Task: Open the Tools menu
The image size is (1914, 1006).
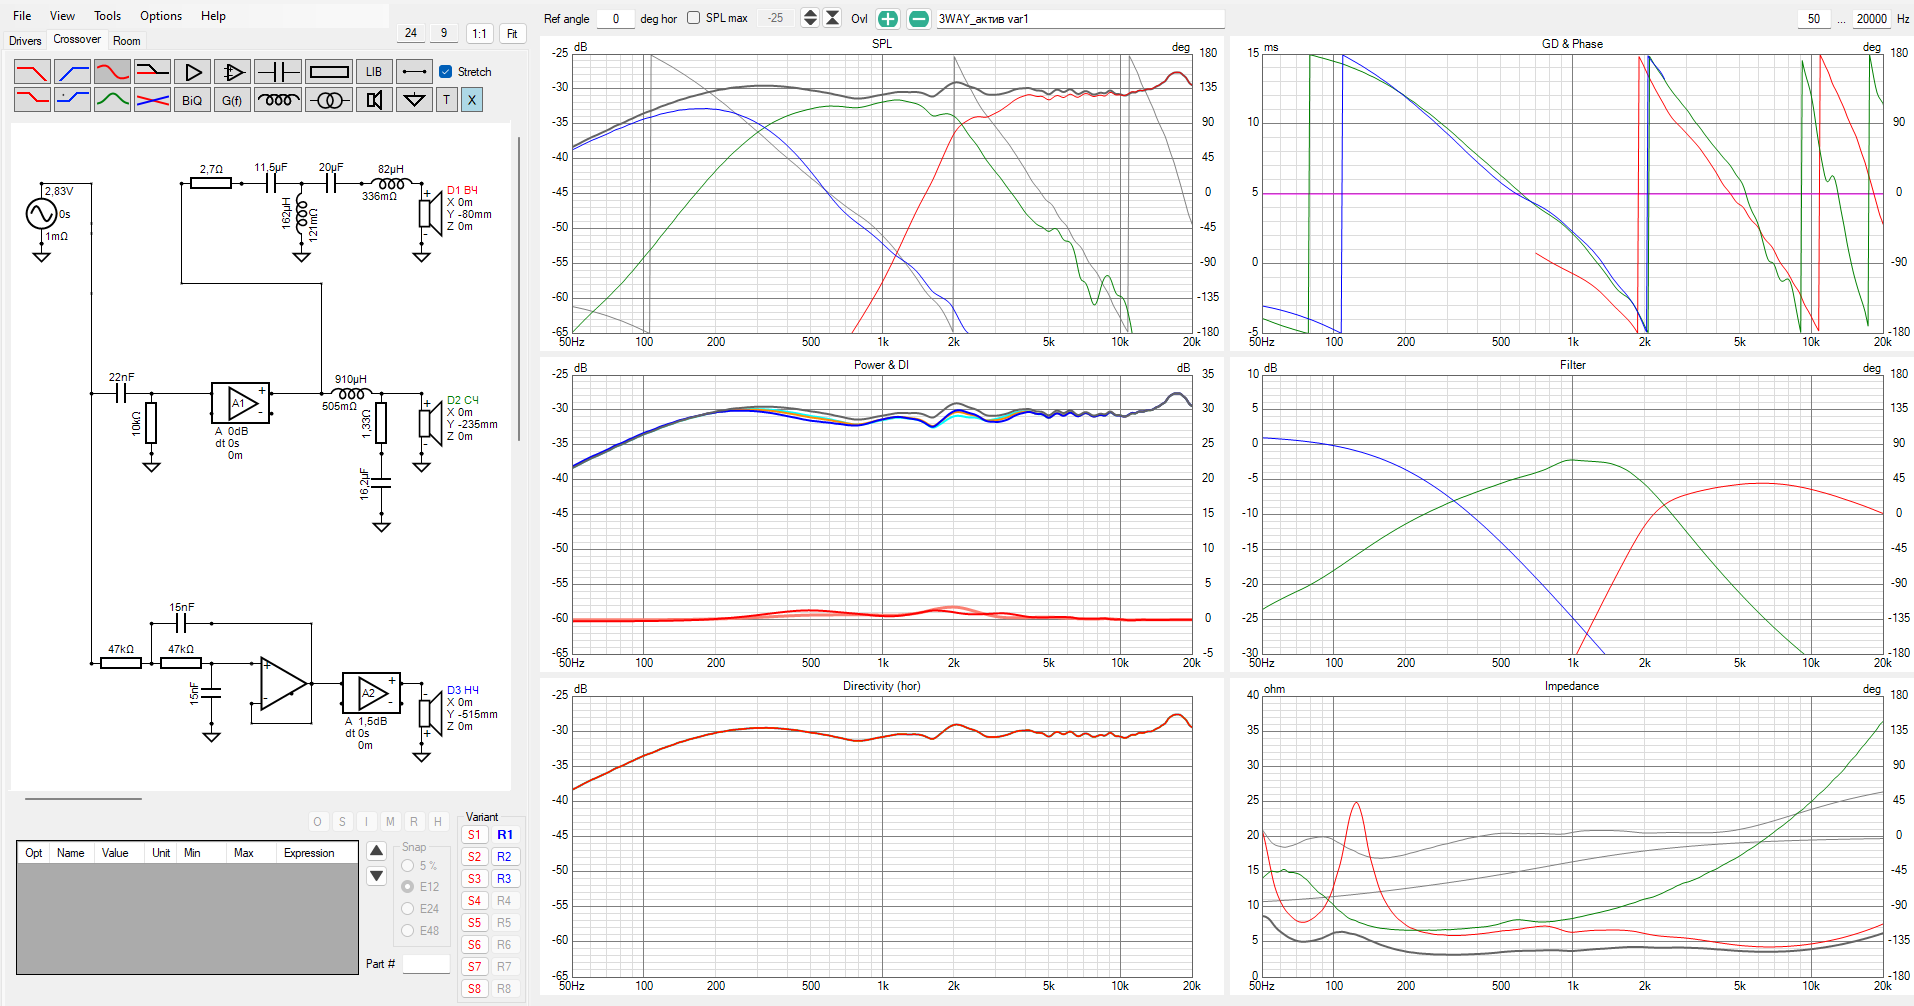Action: tap(107, 16)
